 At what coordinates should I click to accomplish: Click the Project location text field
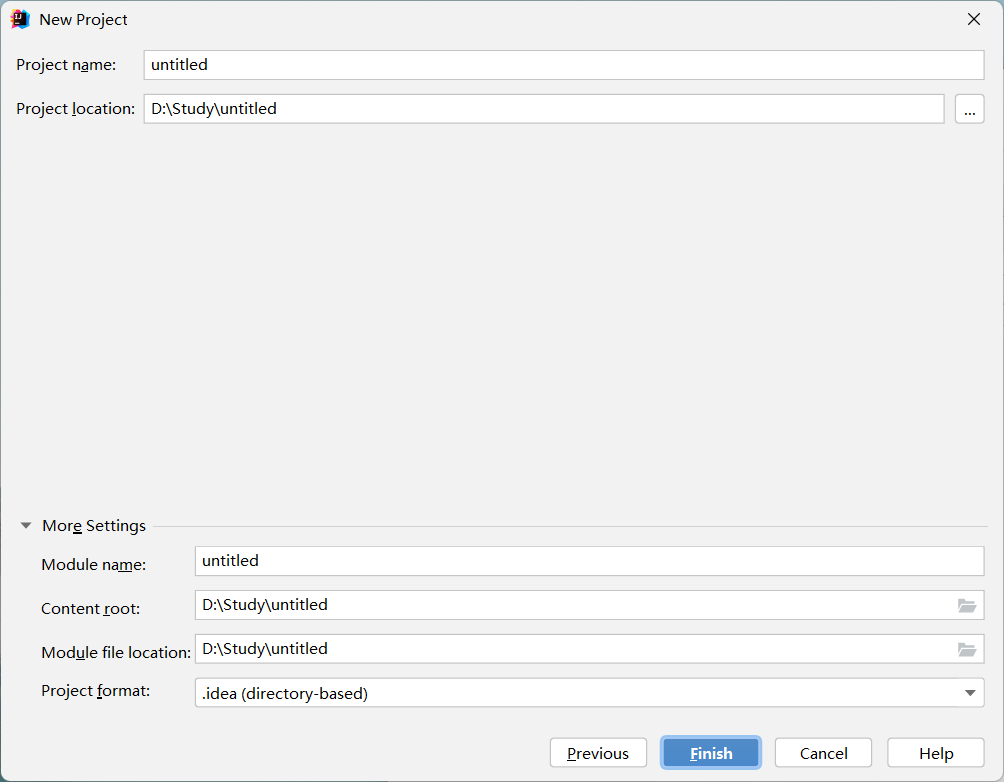click(x=544, y=109)
